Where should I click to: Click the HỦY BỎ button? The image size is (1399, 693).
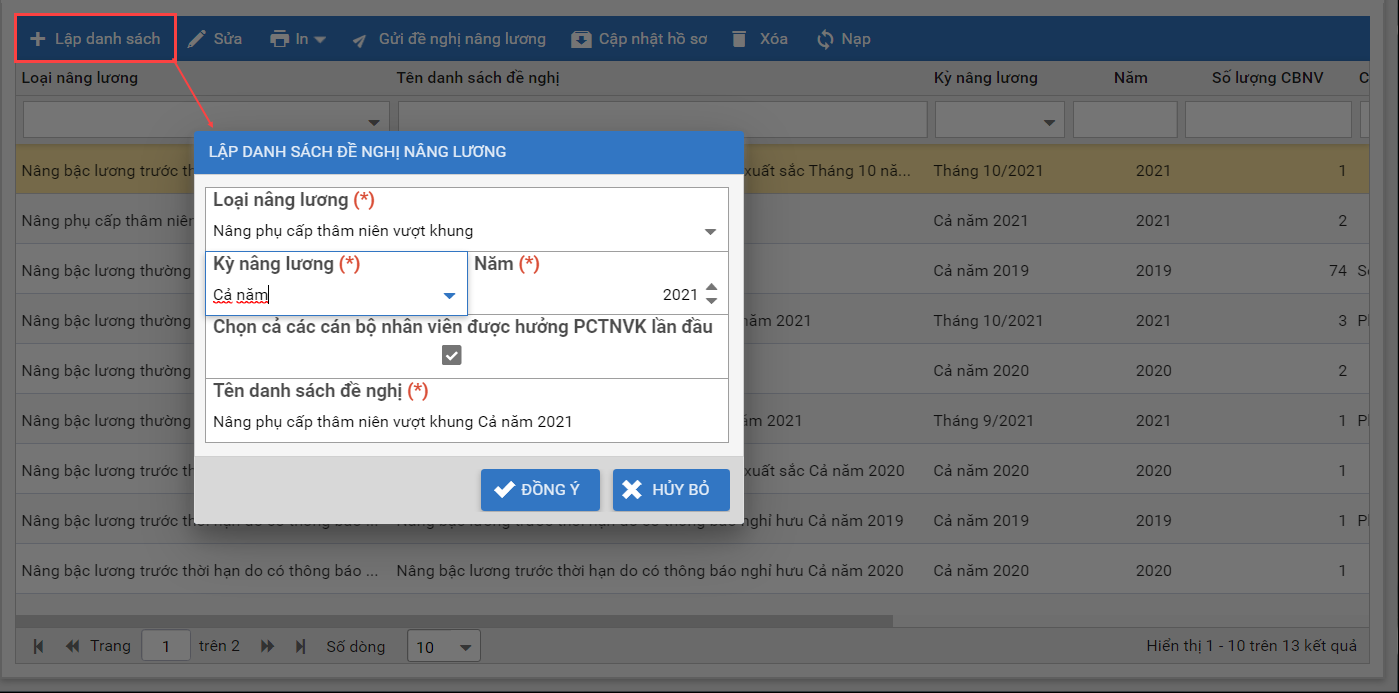(671, 490)
